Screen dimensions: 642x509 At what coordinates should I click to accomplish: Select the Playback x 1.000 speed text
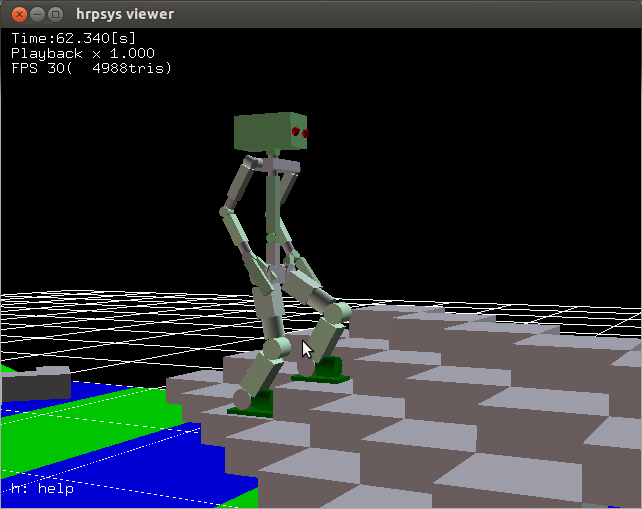(x=83, y=54)
